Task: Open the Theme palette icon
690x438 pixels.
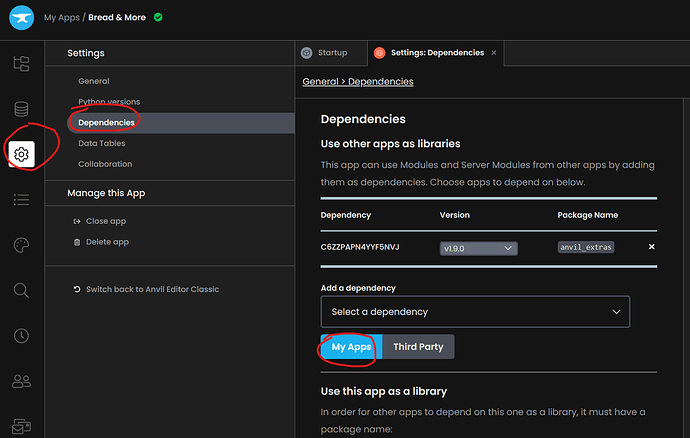Action: pyautogui.click(x=21, y=245)
